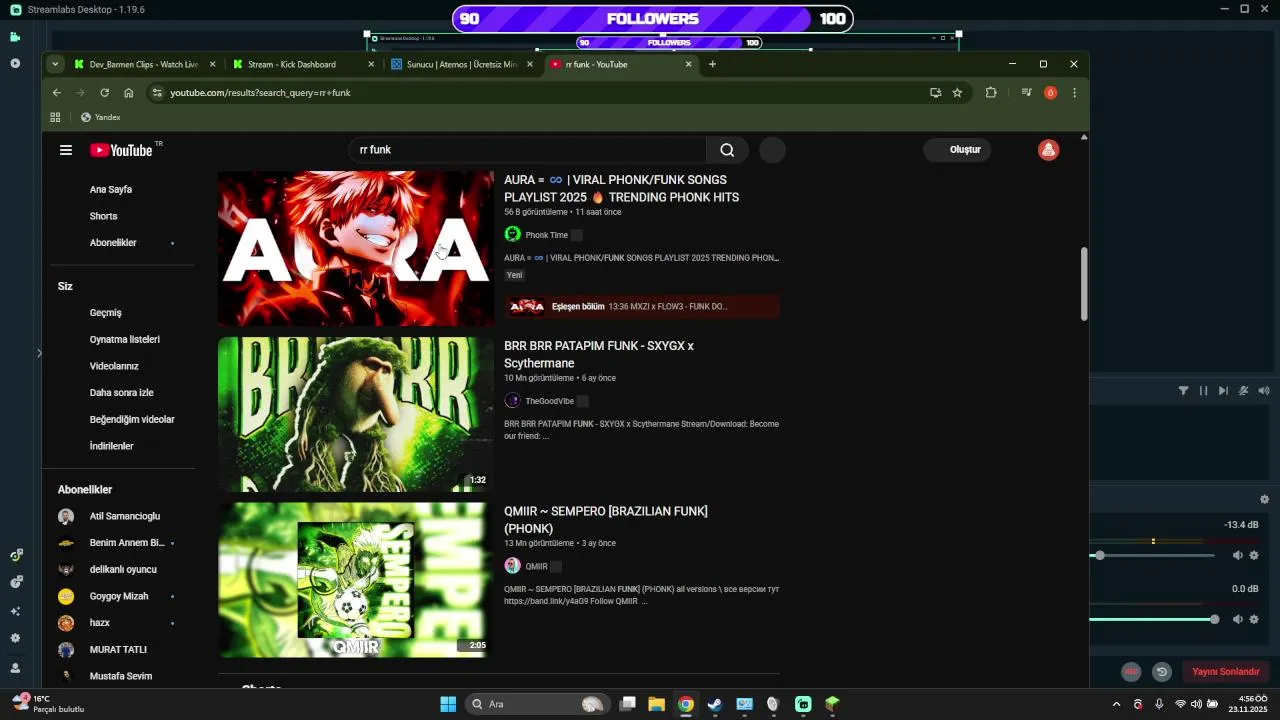The height and width of the screenshot is (720, 1280).
Task: Open Geçmiş in YouTube sidebar
Action: point(106,313)
